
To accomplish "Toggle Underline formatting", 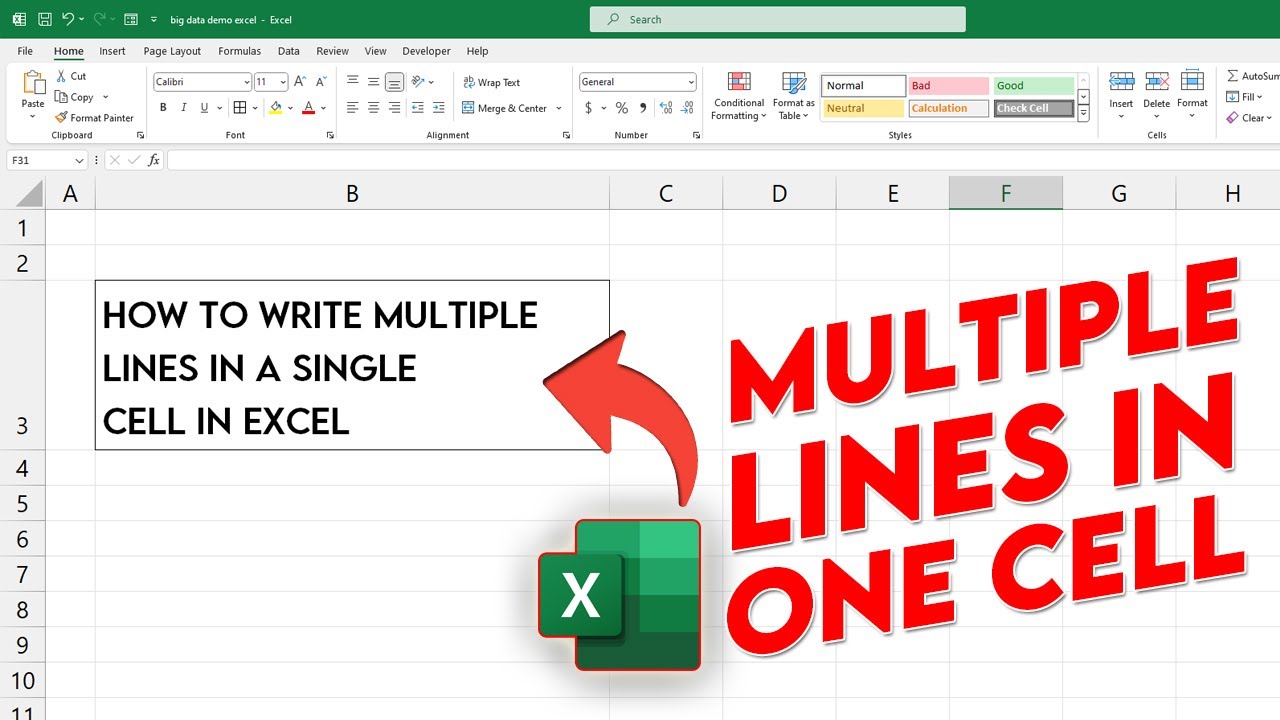I will pyautogui.click(x=205, y=108).
